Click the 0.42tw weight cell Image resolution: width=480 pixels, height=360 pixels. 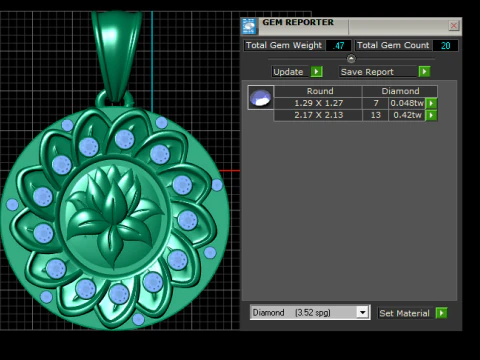(x=407, y=115)
